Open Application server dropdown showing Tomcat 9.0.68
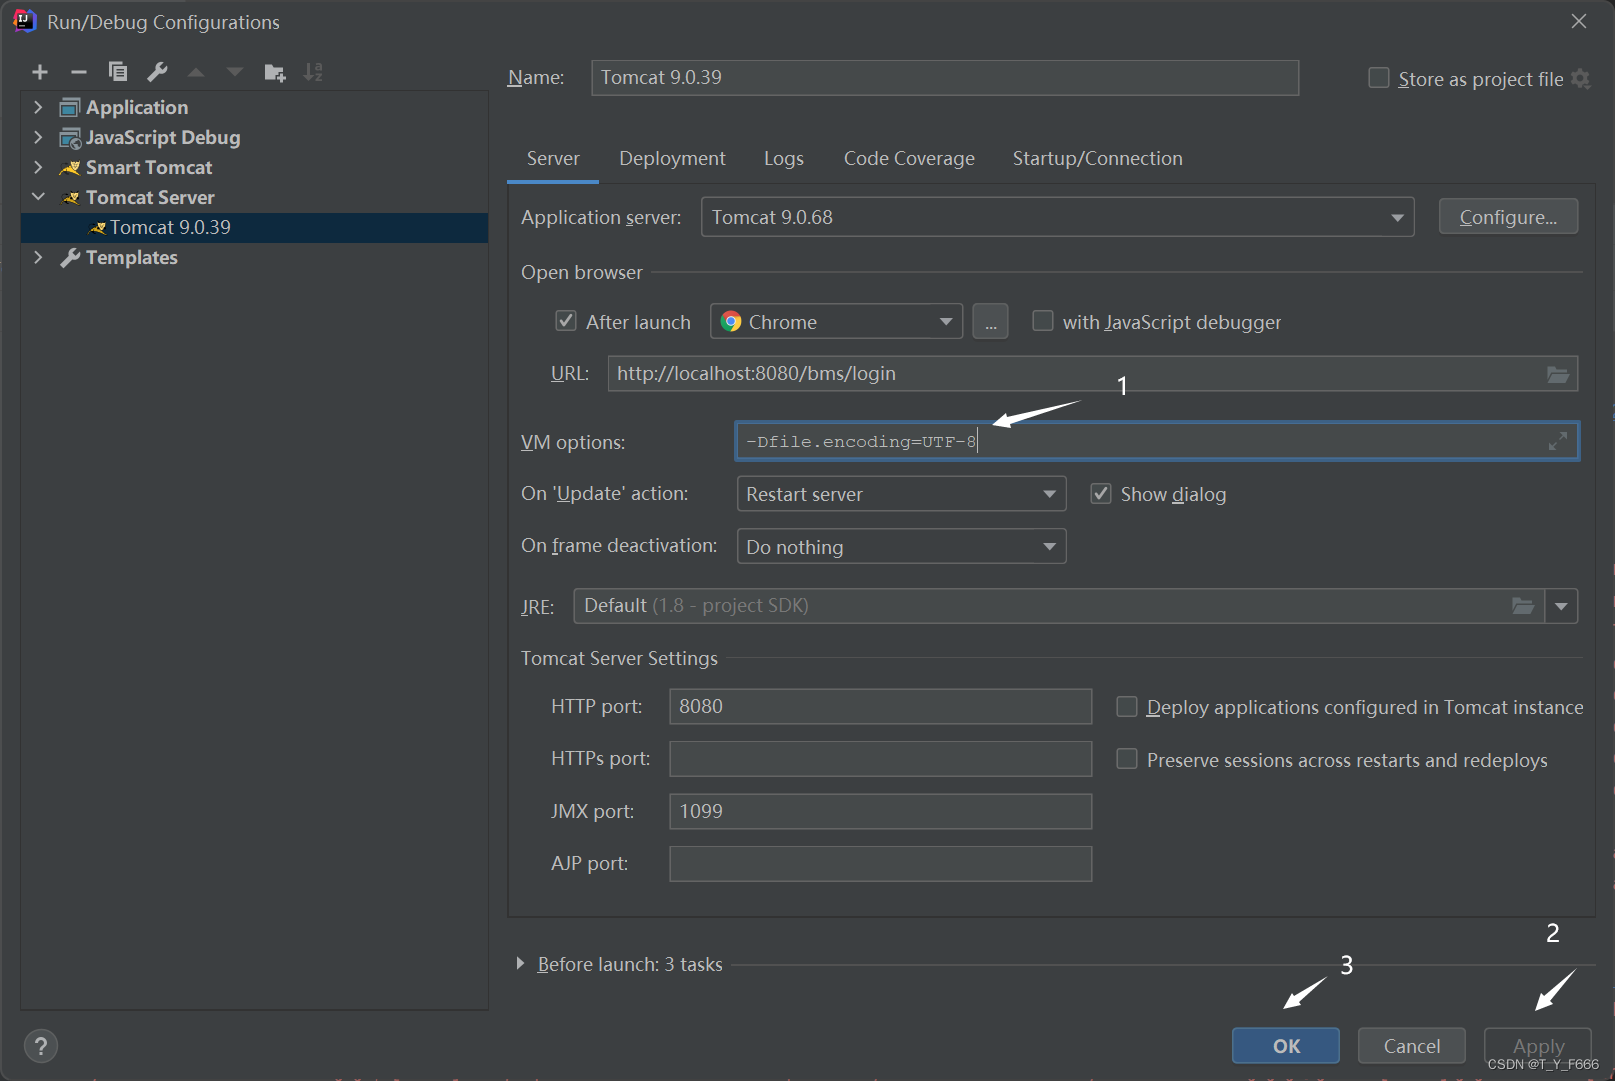Screen dimensions: 1615x1081 [x=1058, y=217]
